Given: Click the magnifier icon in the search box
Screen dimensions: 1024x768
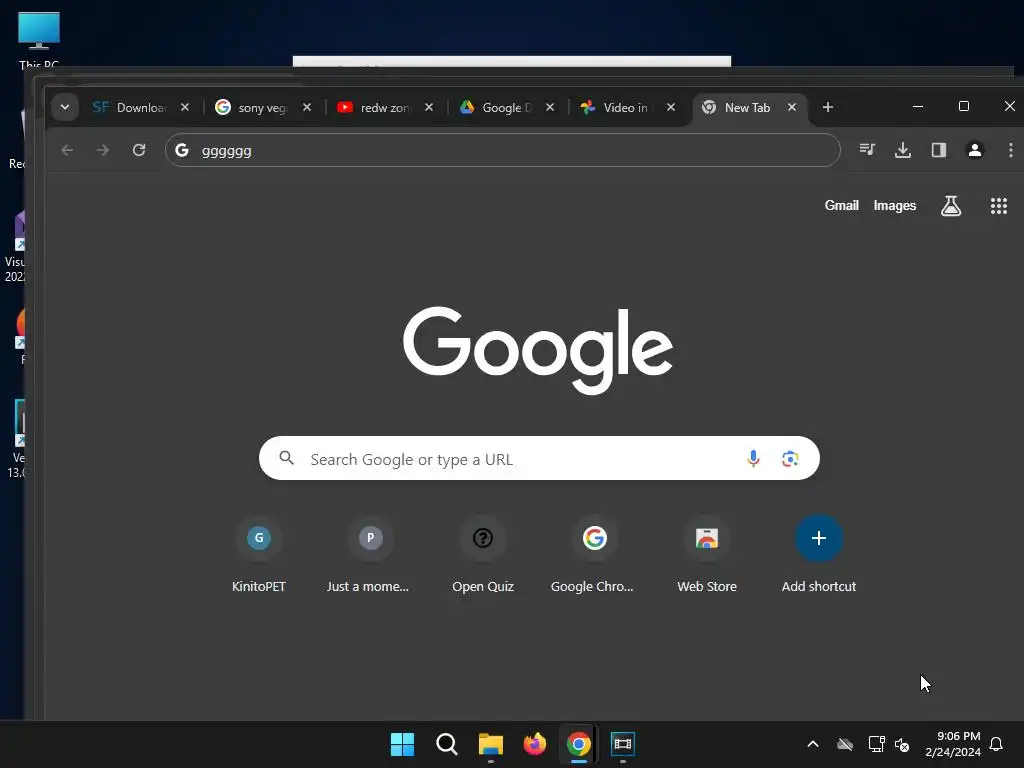Looking at the screenshot, I should click(x=286, y=458).
